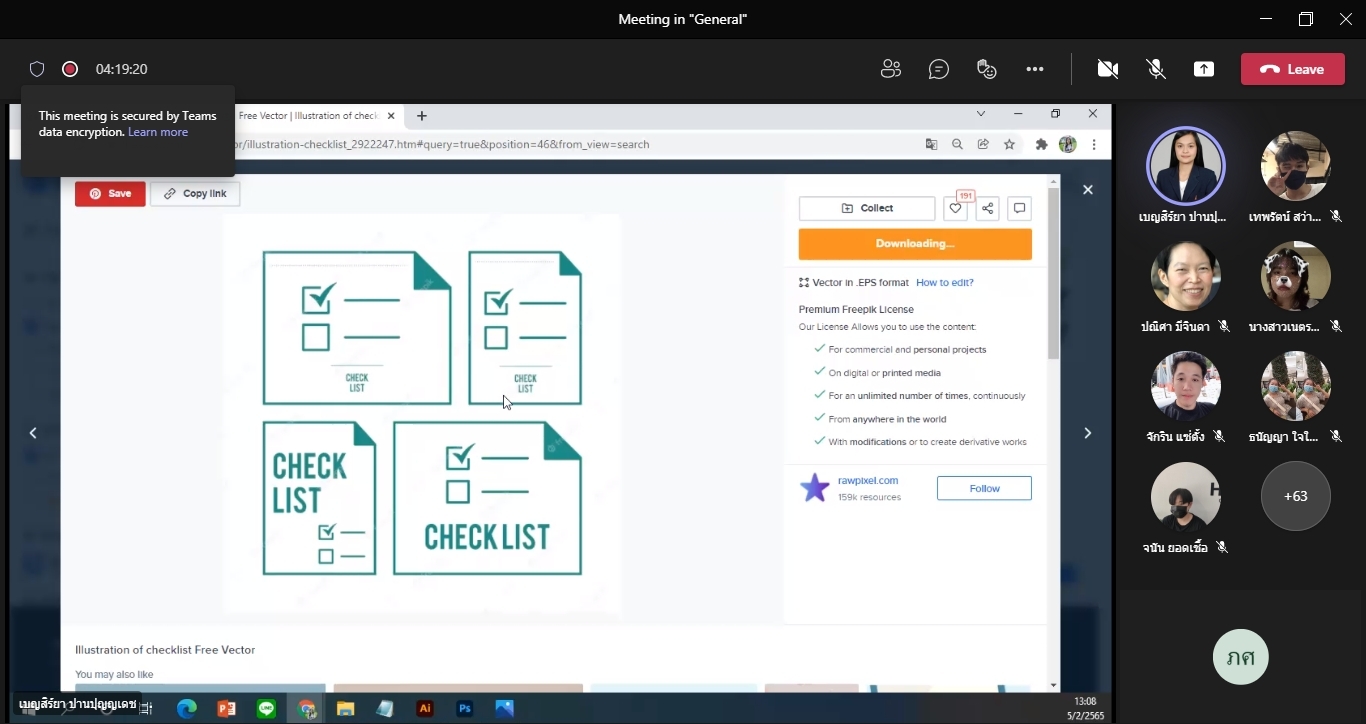This screenshot has width=1366, height=724.
Task: Click 'Vector in .EPS format' text
Action: (x=861, y=283)
